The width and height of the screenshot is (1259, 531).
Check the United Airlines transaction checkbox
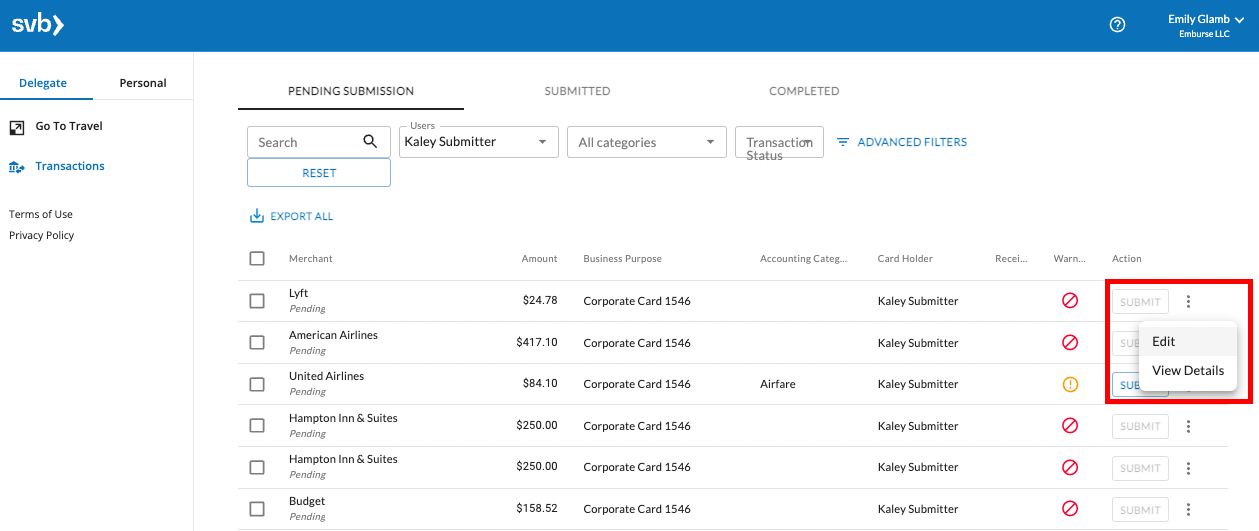coord(257,384)
